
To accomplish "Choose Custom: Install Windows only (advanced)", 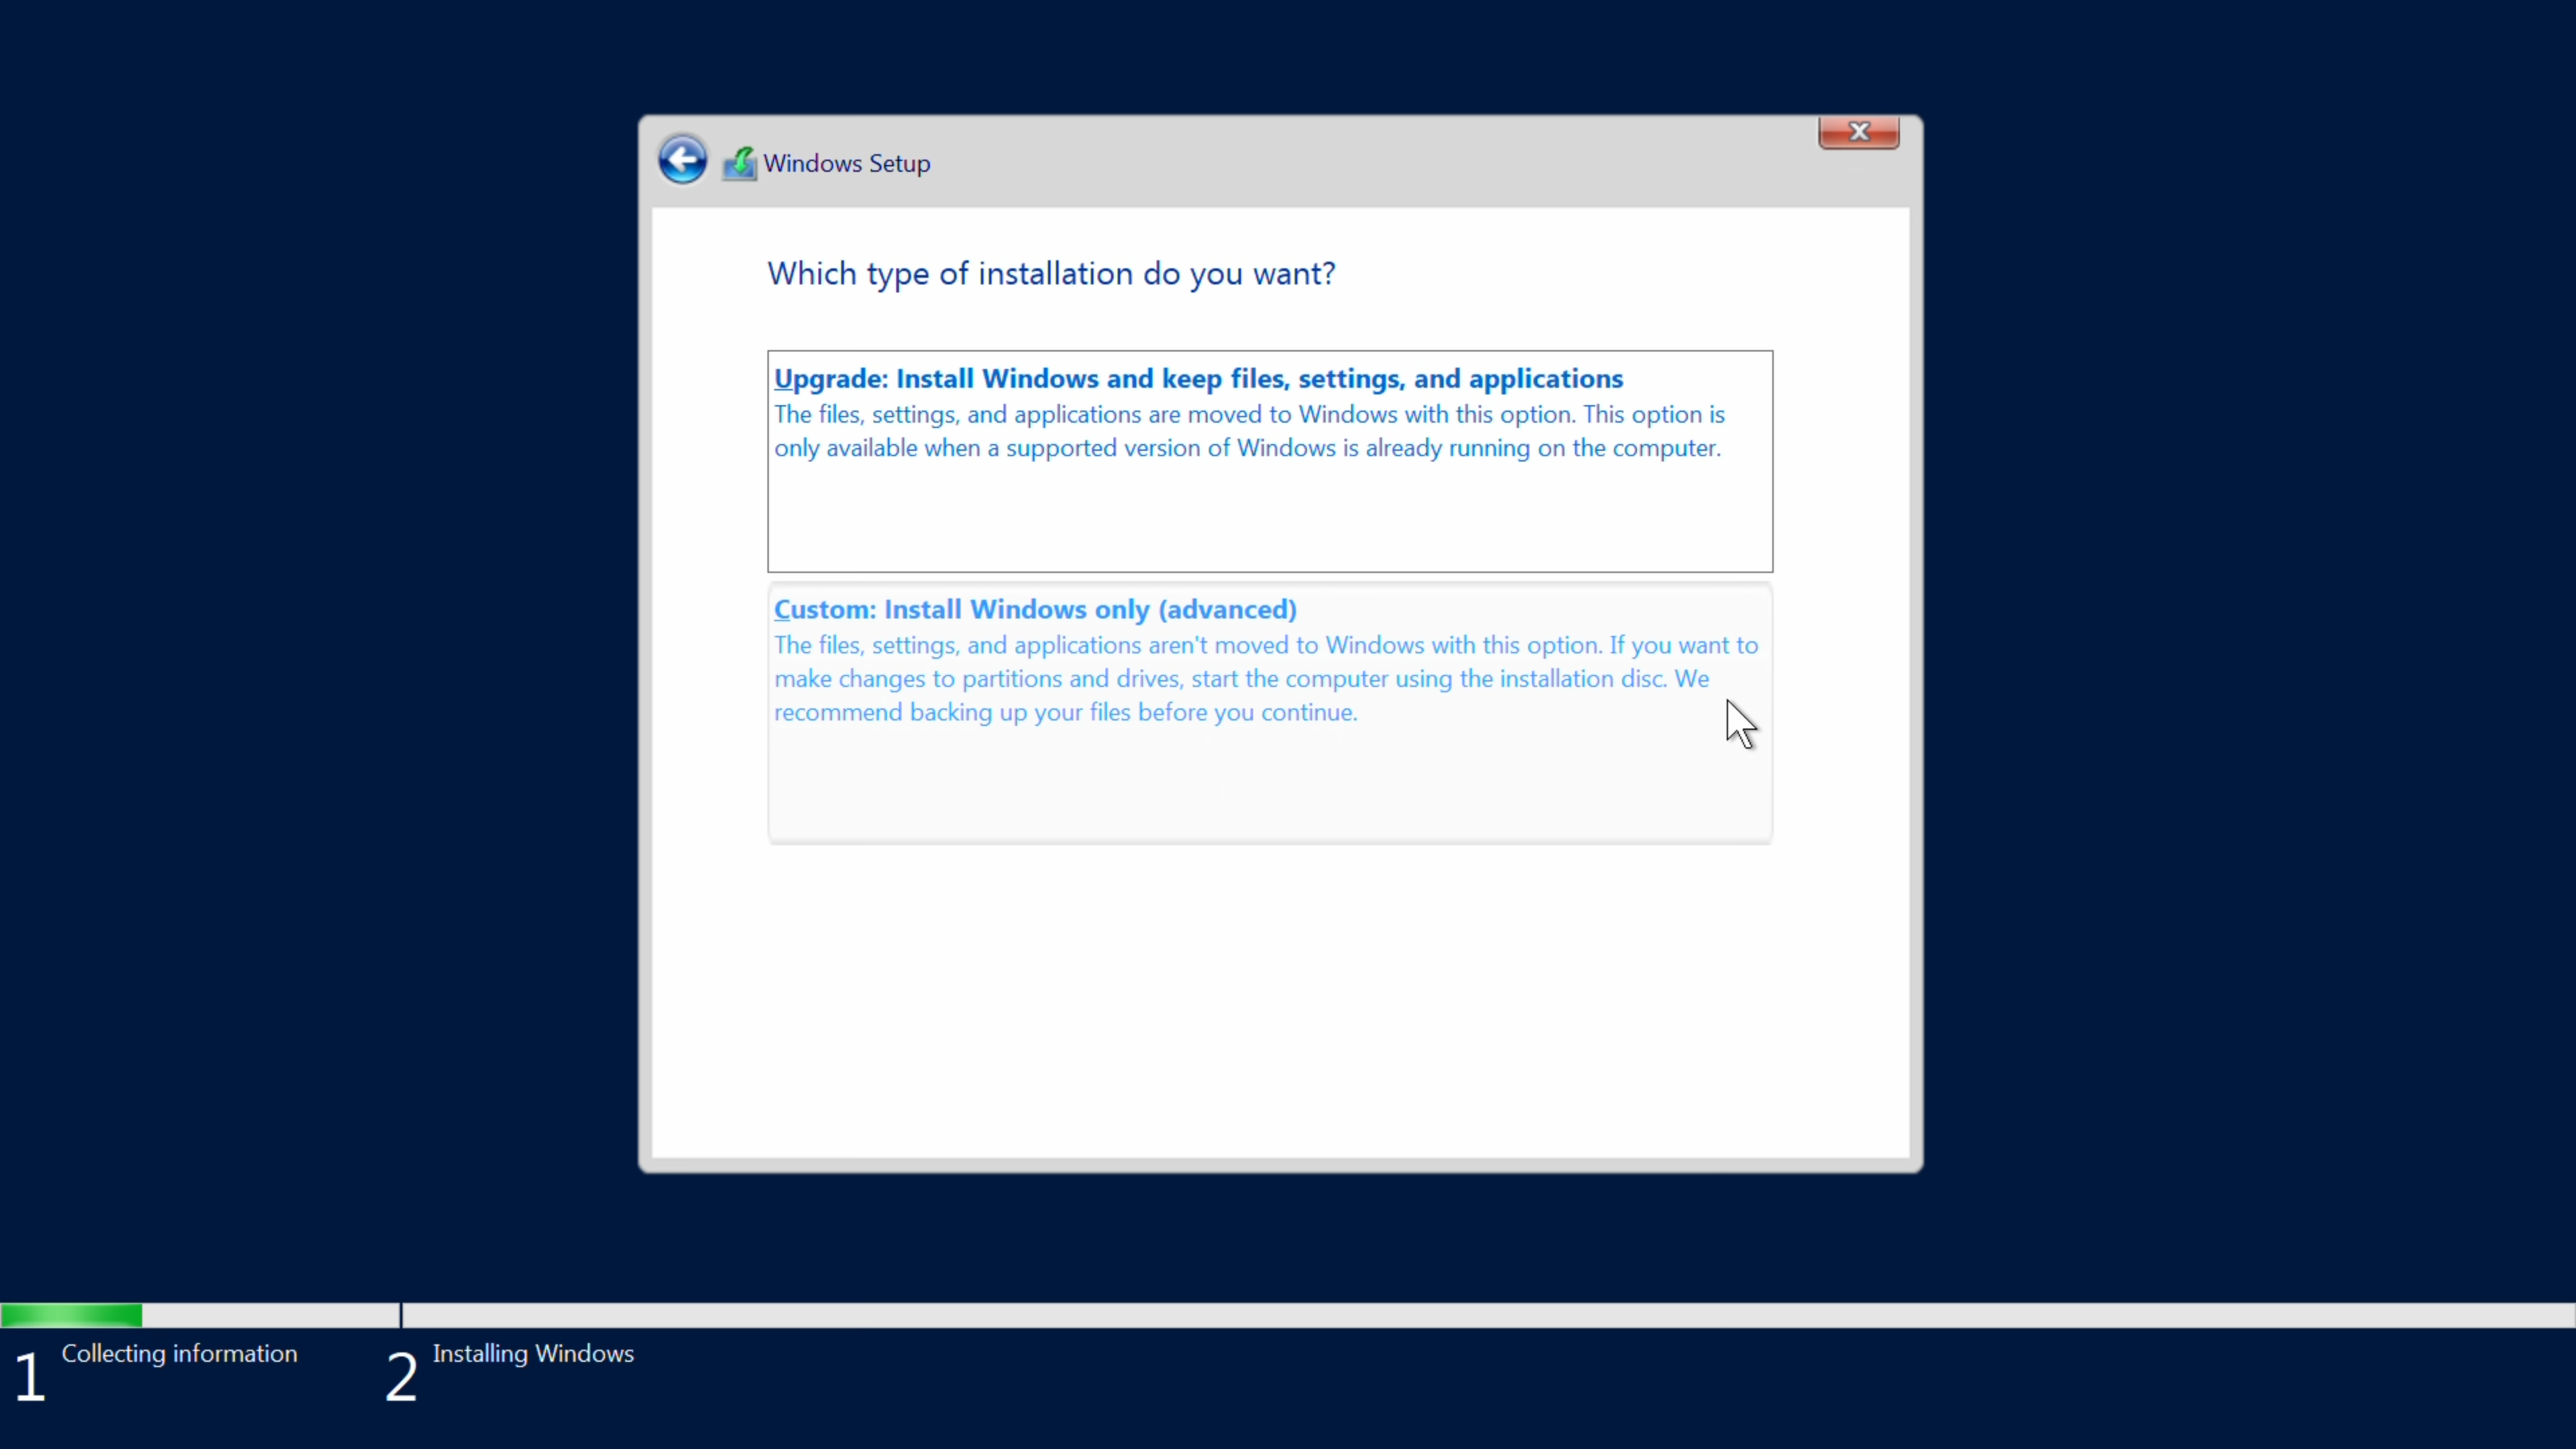I will pyautogui.click(x=1270, y=713).
